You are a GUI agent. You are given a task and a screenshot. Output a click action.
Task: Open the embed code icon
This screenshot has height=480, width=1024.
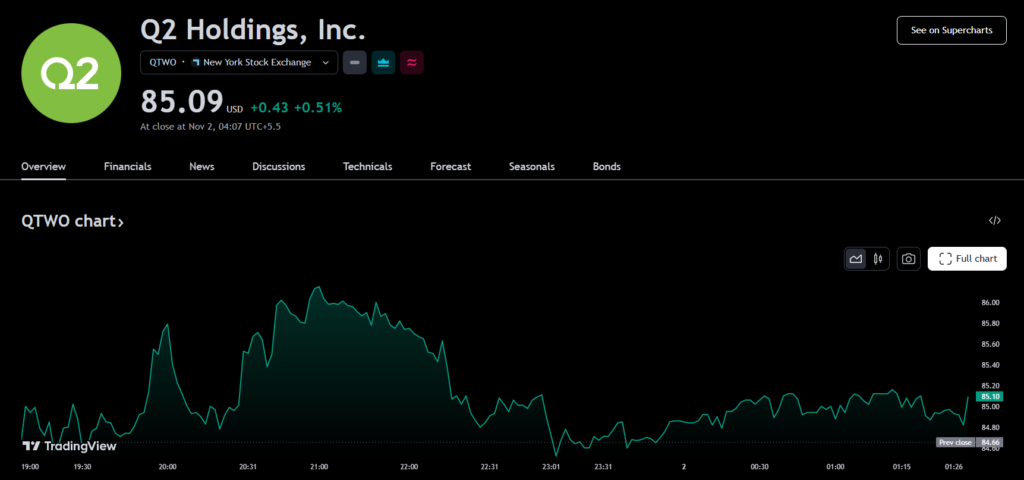995,221
